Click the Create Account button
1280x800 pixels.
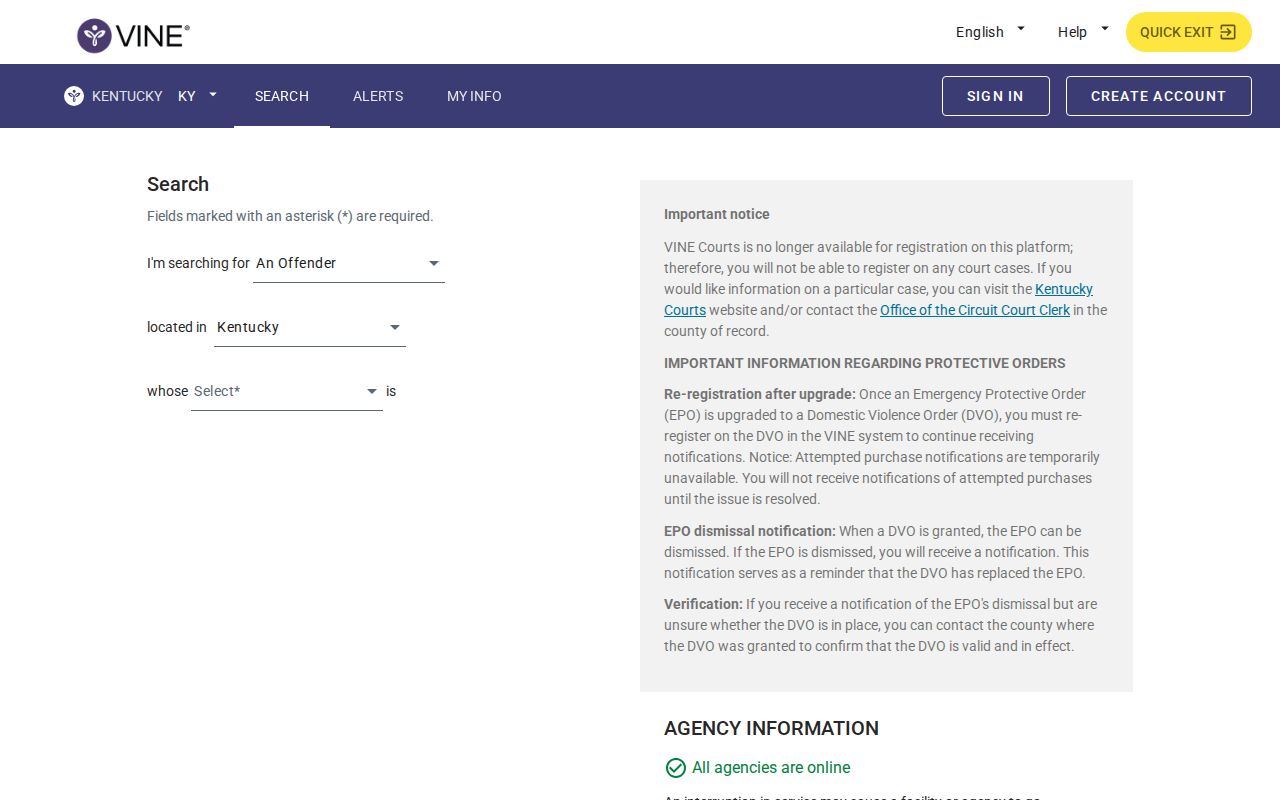tap(1159, 96)
